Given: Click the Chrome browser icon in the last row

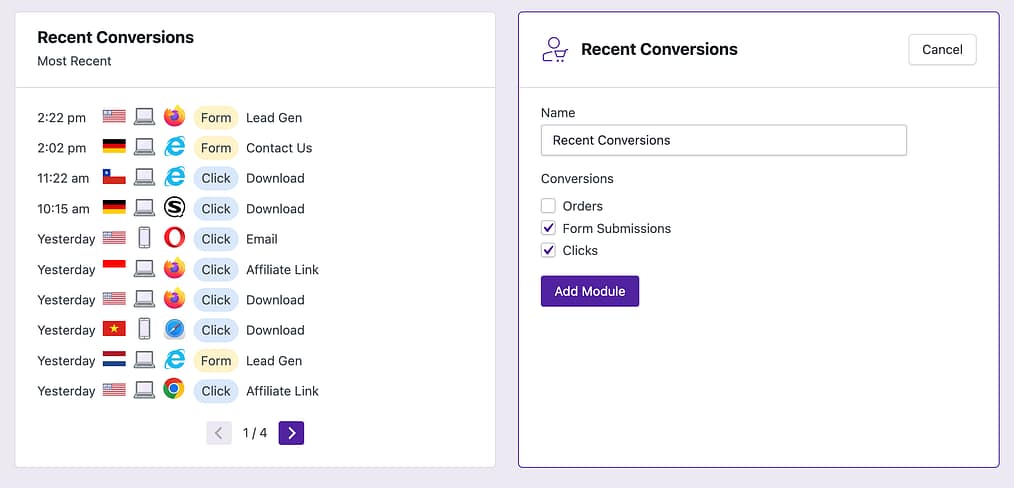Looking at the screenshot, I should (174, 391).
